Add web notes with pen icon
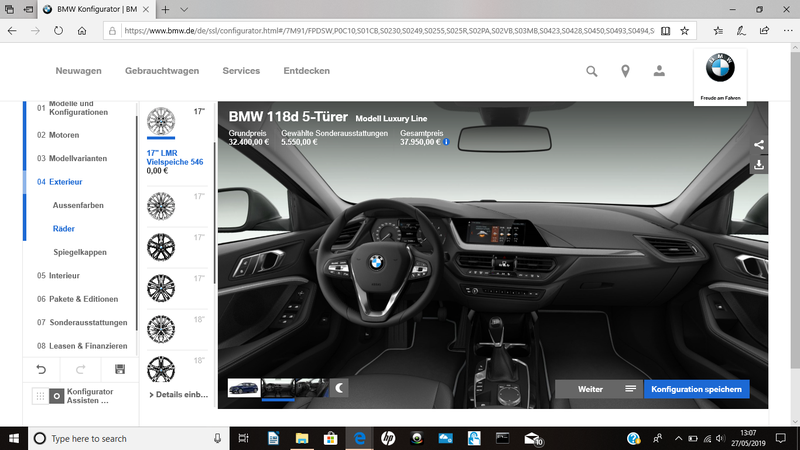 pos(741,31)
